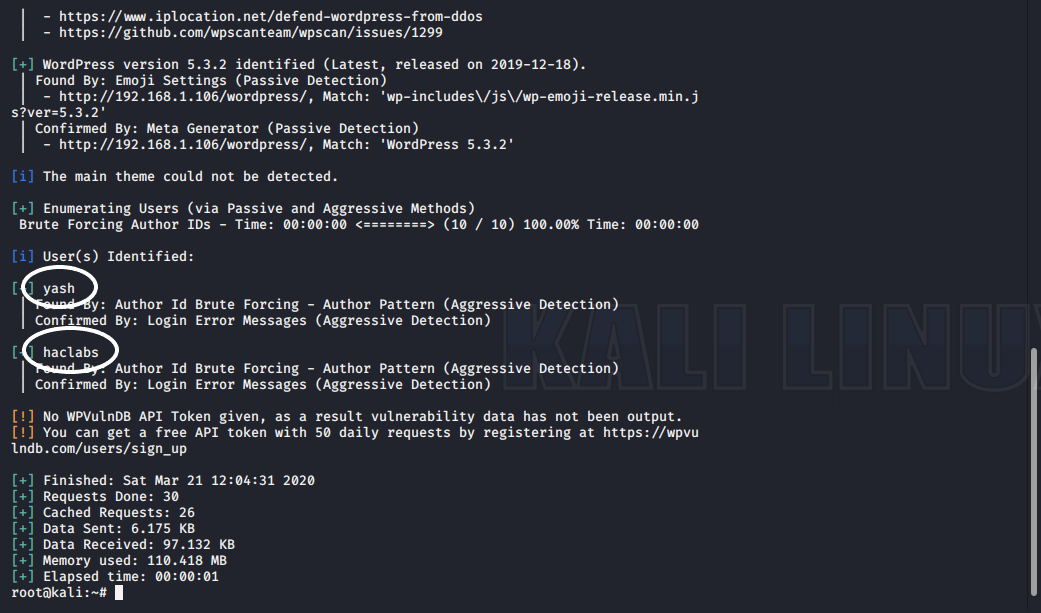Image resolution: width=1041 pixels, height=613 pixels.
Task: Click the blue info marker beside User(s) Identified
Action: [x=23, y=257]
